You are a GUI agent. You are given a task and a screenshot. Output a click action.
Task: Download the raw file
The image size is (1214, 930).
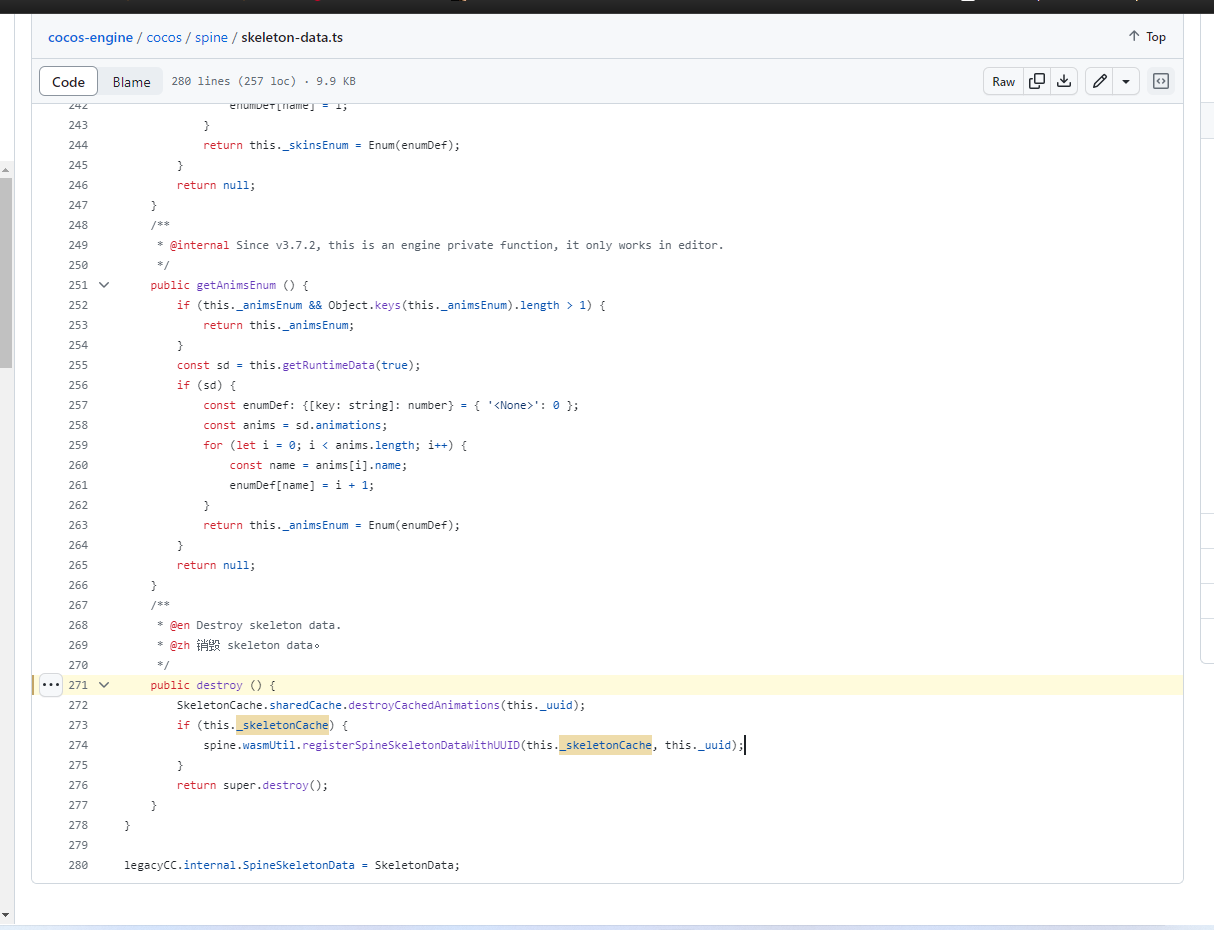point(1064,82)
